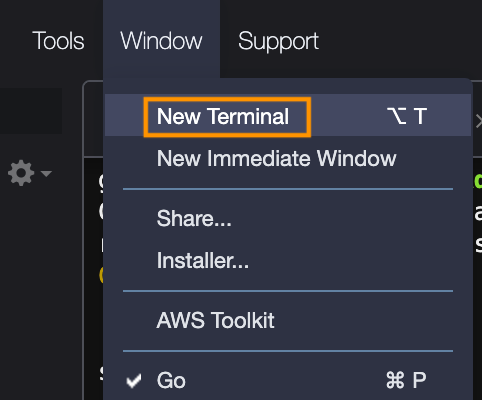Screen dimensions: 482x400
Task: Open the Support menu
Action: (x=278, y=41)
